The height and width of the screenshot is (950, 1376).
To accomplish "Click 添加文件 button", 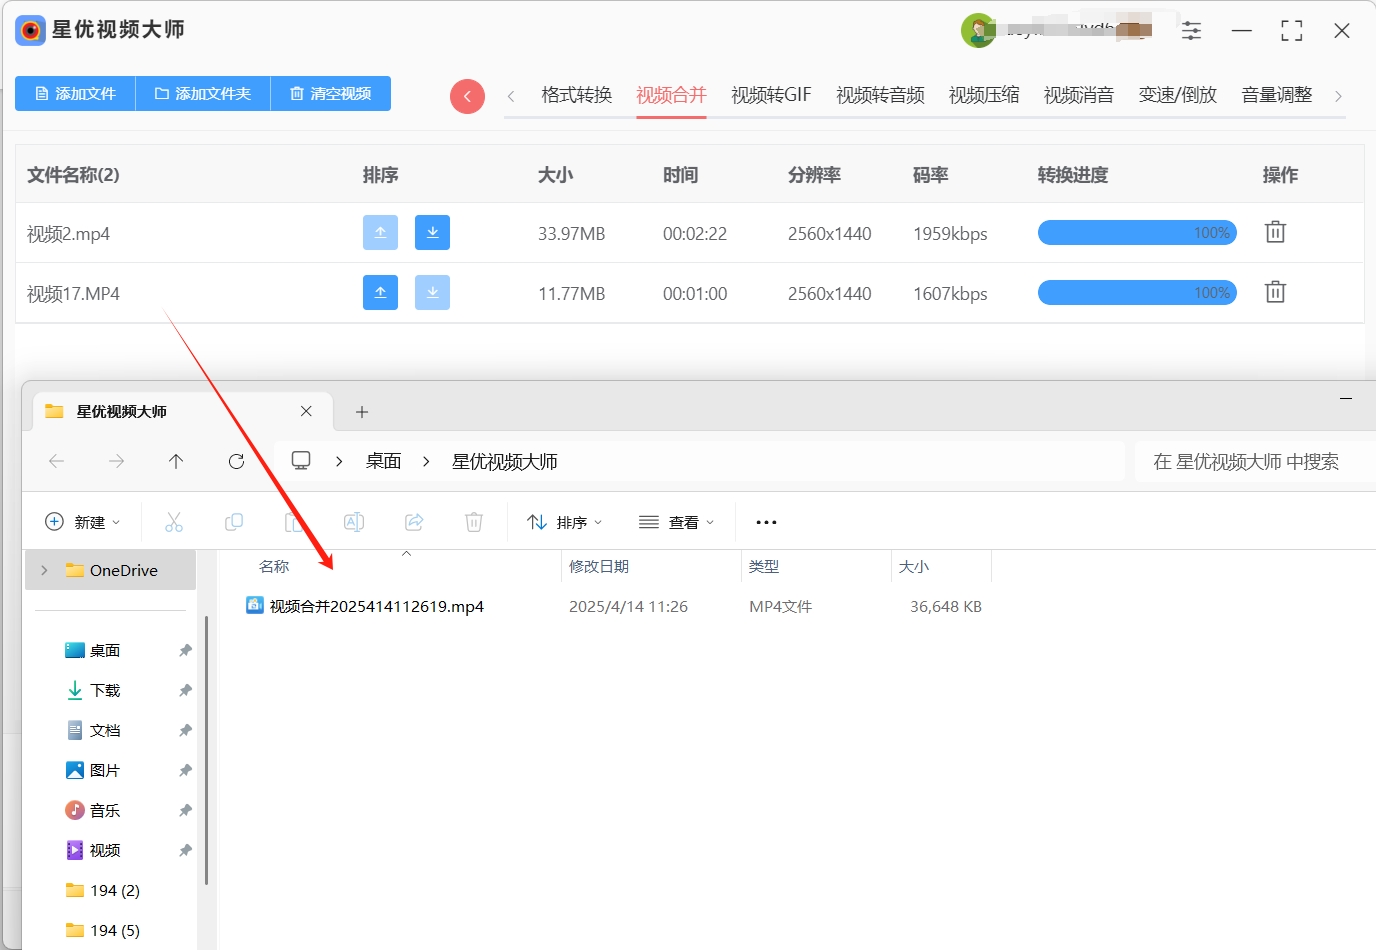I will [x=75, y=93].
